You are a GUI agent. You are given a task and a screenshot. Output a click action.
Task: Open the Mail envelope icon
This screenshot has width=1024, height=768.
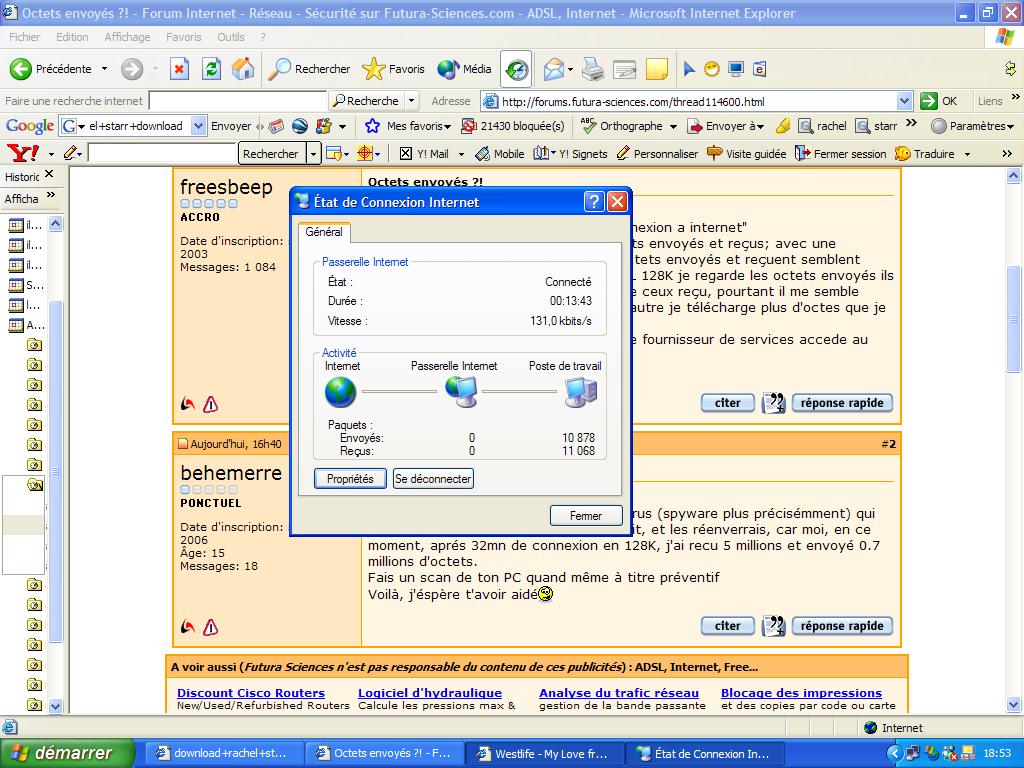pyautogui.click(x=553, y=69)
